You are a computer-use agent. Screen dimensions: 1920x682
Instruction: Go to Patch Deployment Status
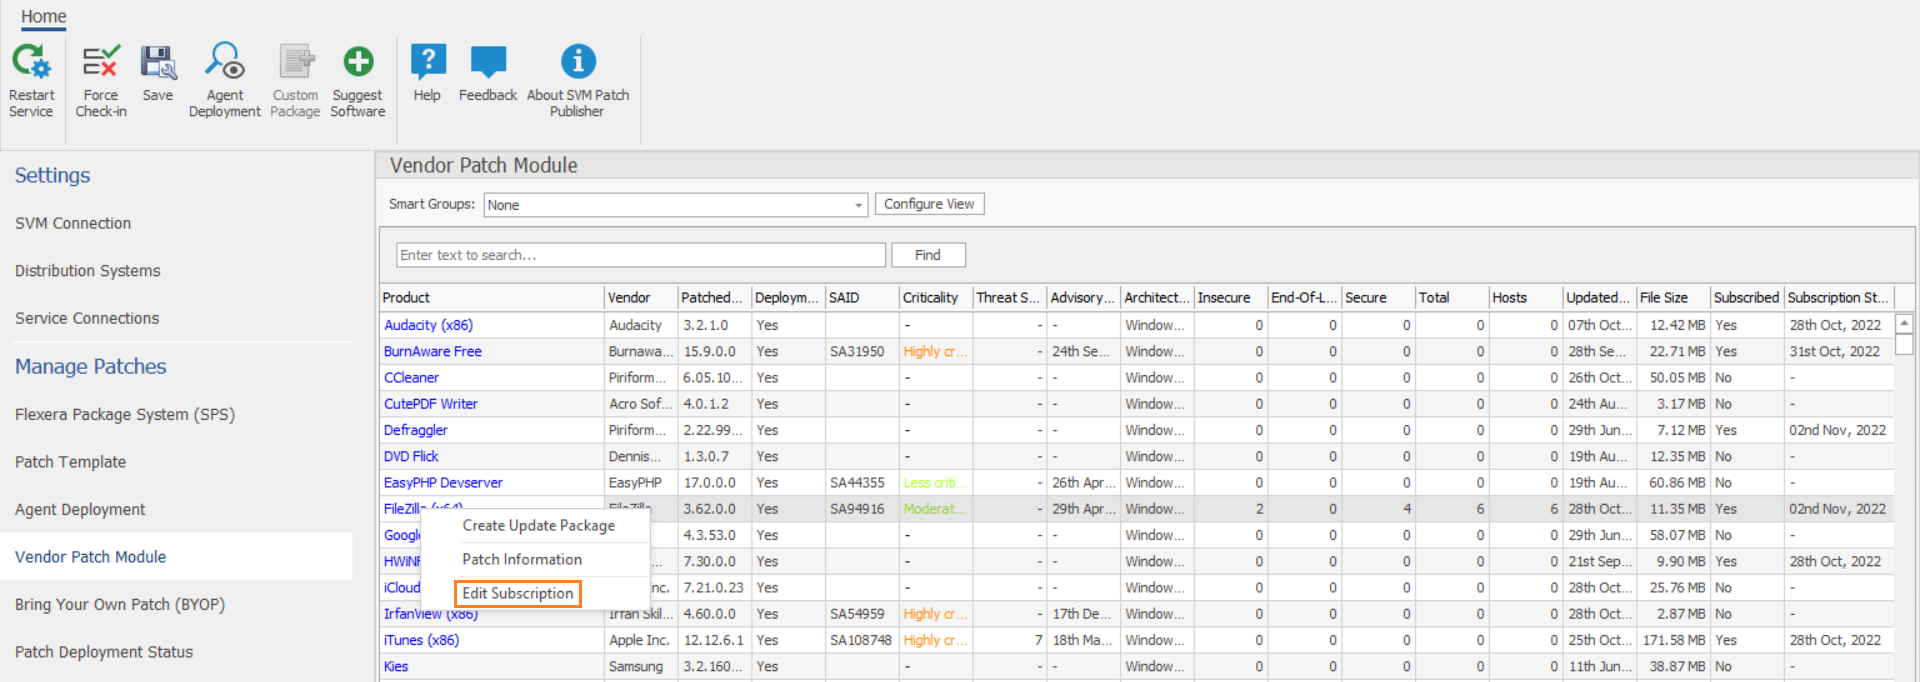tap(104, 652)
